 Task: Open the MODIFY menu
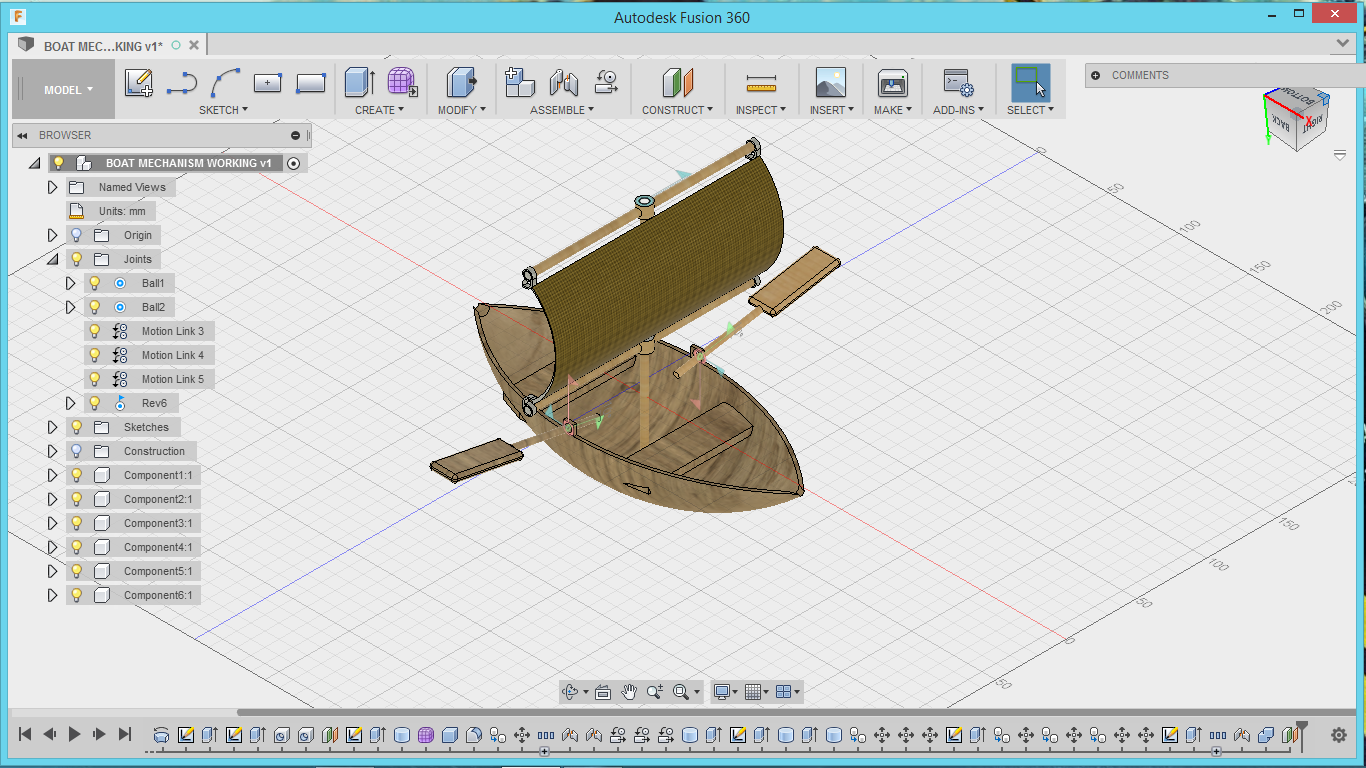click(x=461, y=110)
